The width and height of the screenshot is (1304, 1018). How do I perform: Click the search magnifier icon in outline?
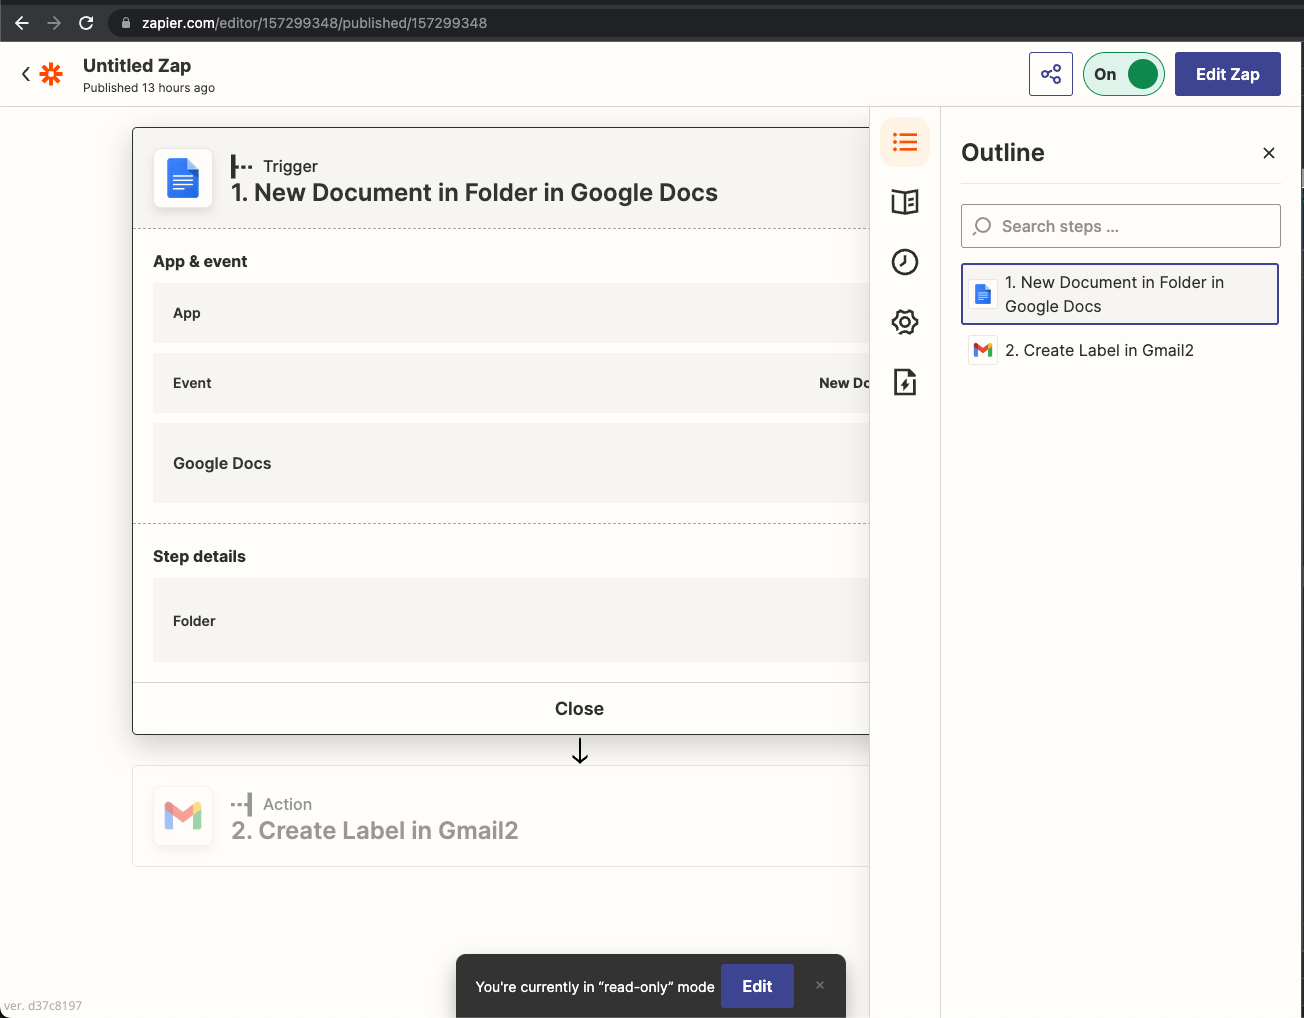[982, 226]
